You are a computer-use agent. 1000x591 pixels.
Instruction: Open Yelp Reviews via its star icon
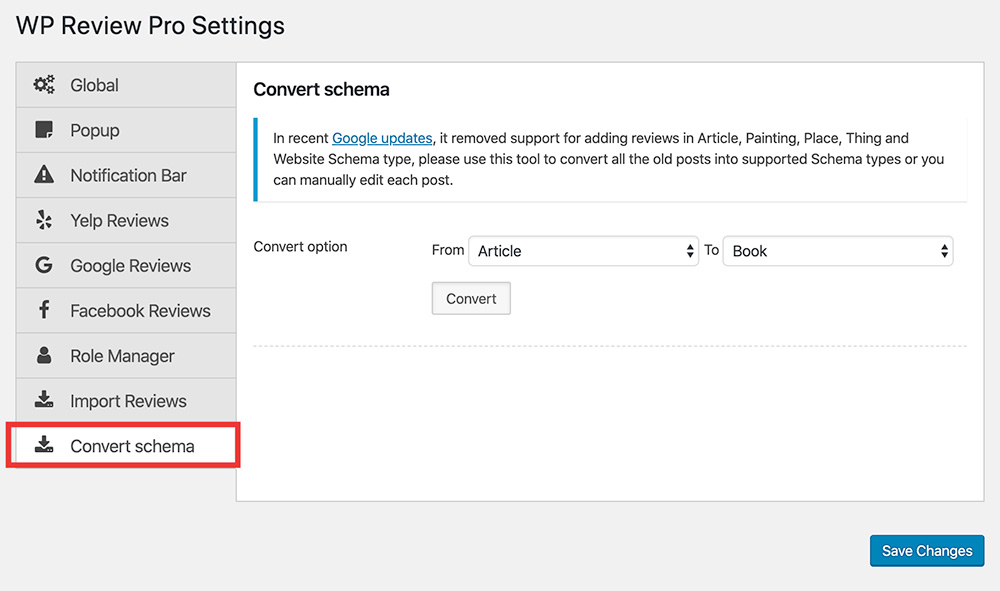(x=44, y=220)
